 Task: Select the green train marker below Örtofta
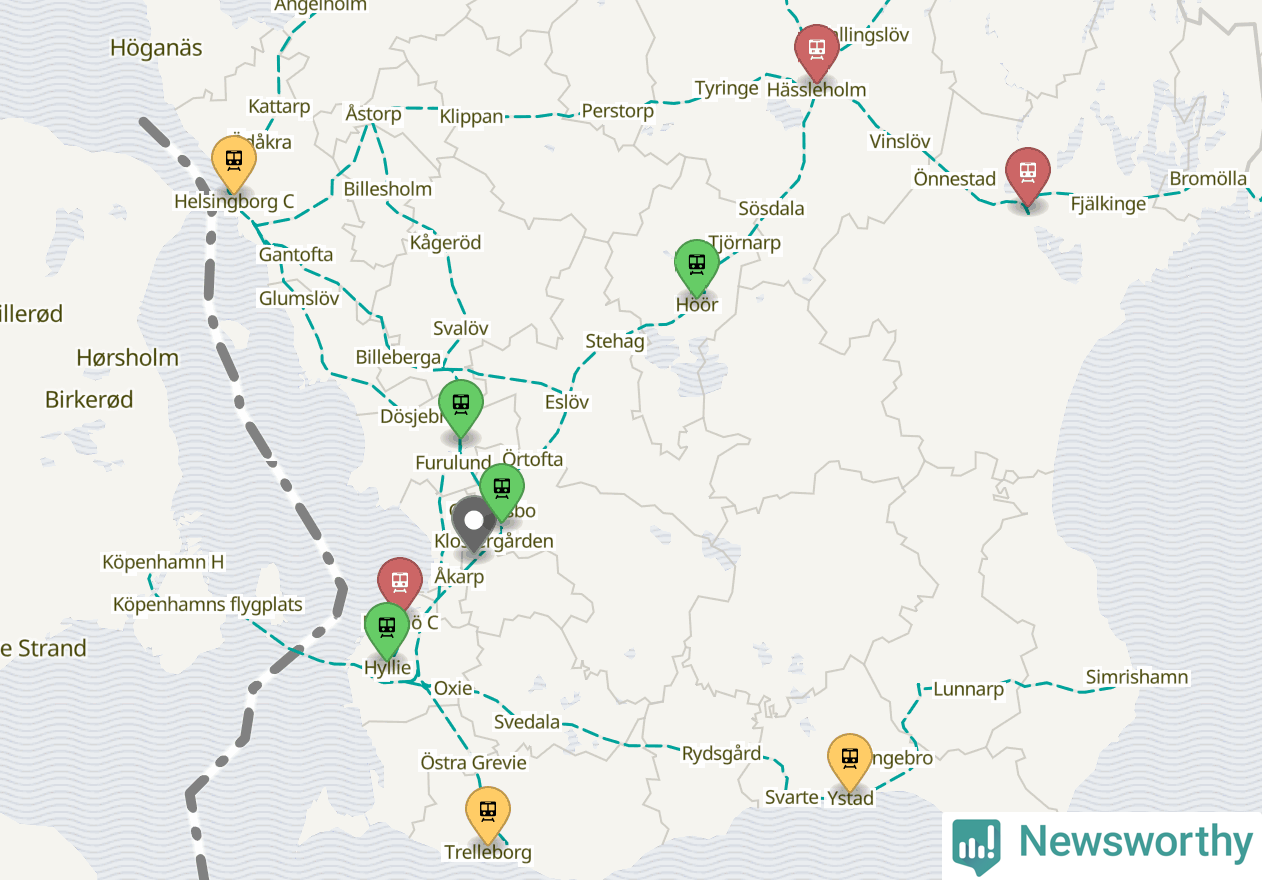pyautogui.click(x=502, y=492)
